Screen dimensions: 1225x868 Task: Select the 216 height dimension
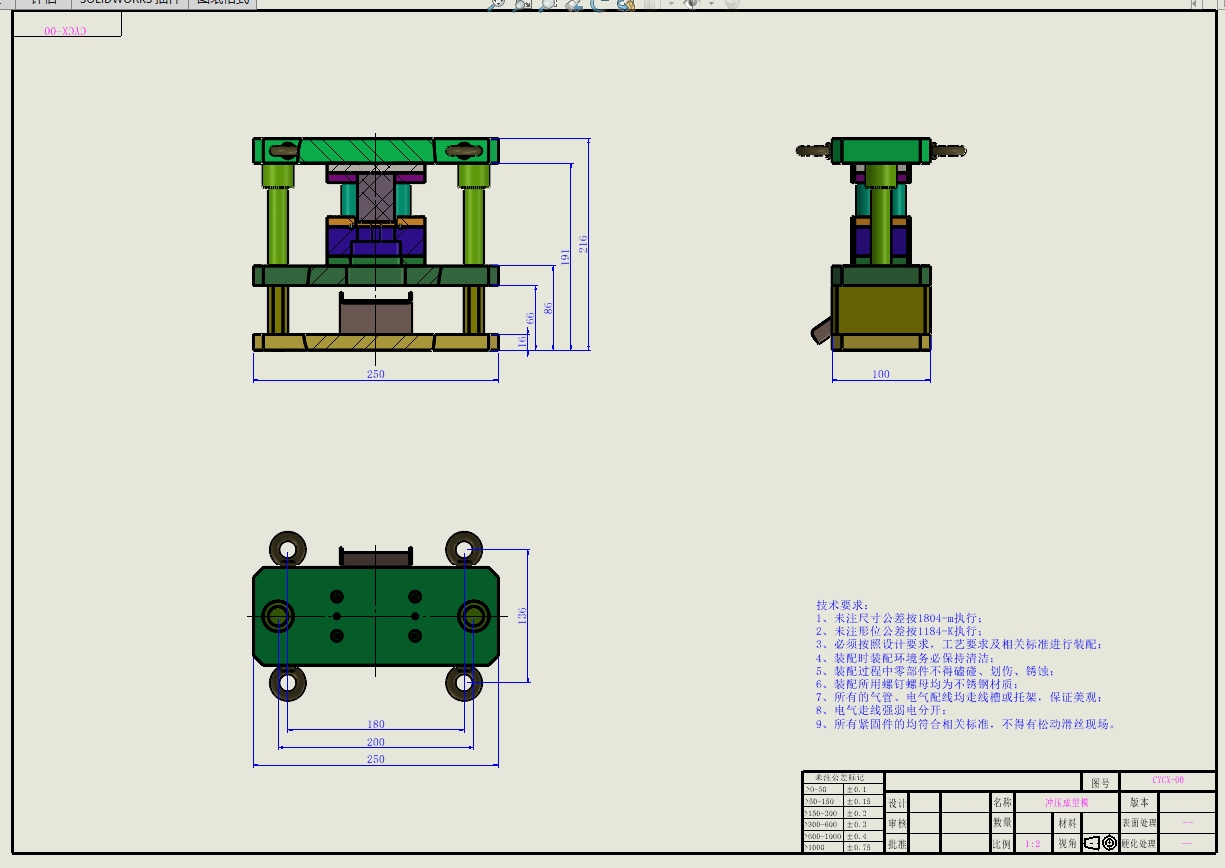click(x=584, y=243)
